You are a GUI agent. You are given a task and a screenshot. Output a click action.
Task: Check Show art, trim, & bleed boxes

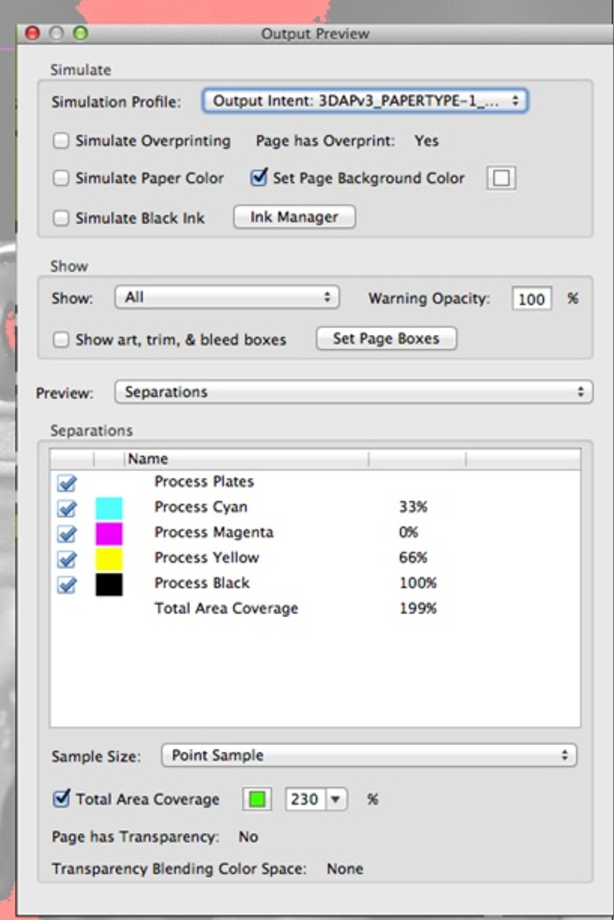coord(59,339)
